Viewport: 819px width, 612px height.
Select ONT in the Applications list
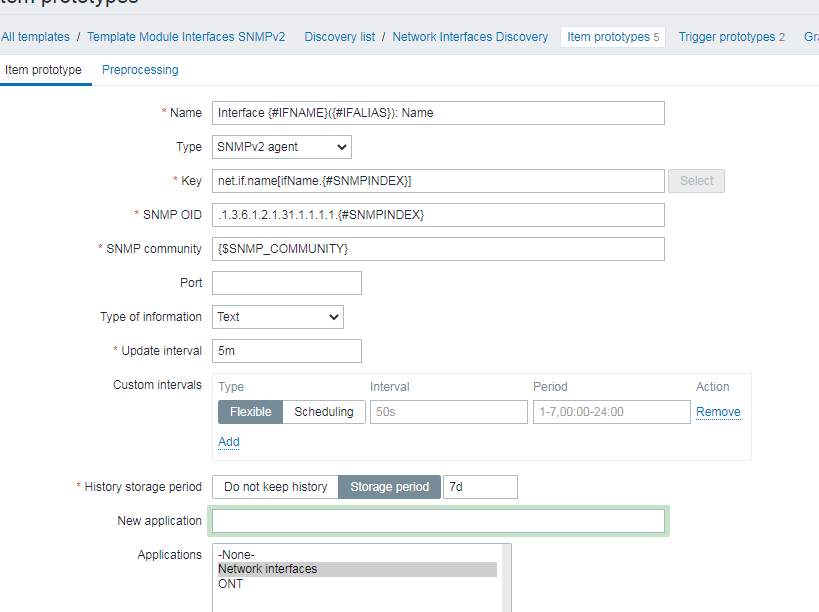231,584
